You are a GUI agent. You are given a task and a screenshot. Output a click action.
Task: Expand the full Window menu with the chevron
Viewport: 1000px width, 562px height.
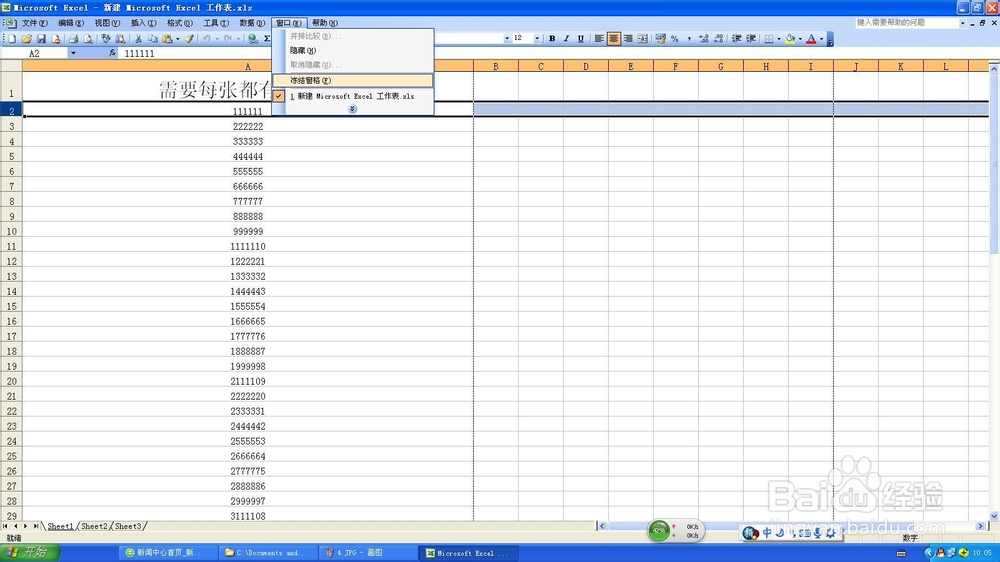pyautogui.click(x=353, y=109)
